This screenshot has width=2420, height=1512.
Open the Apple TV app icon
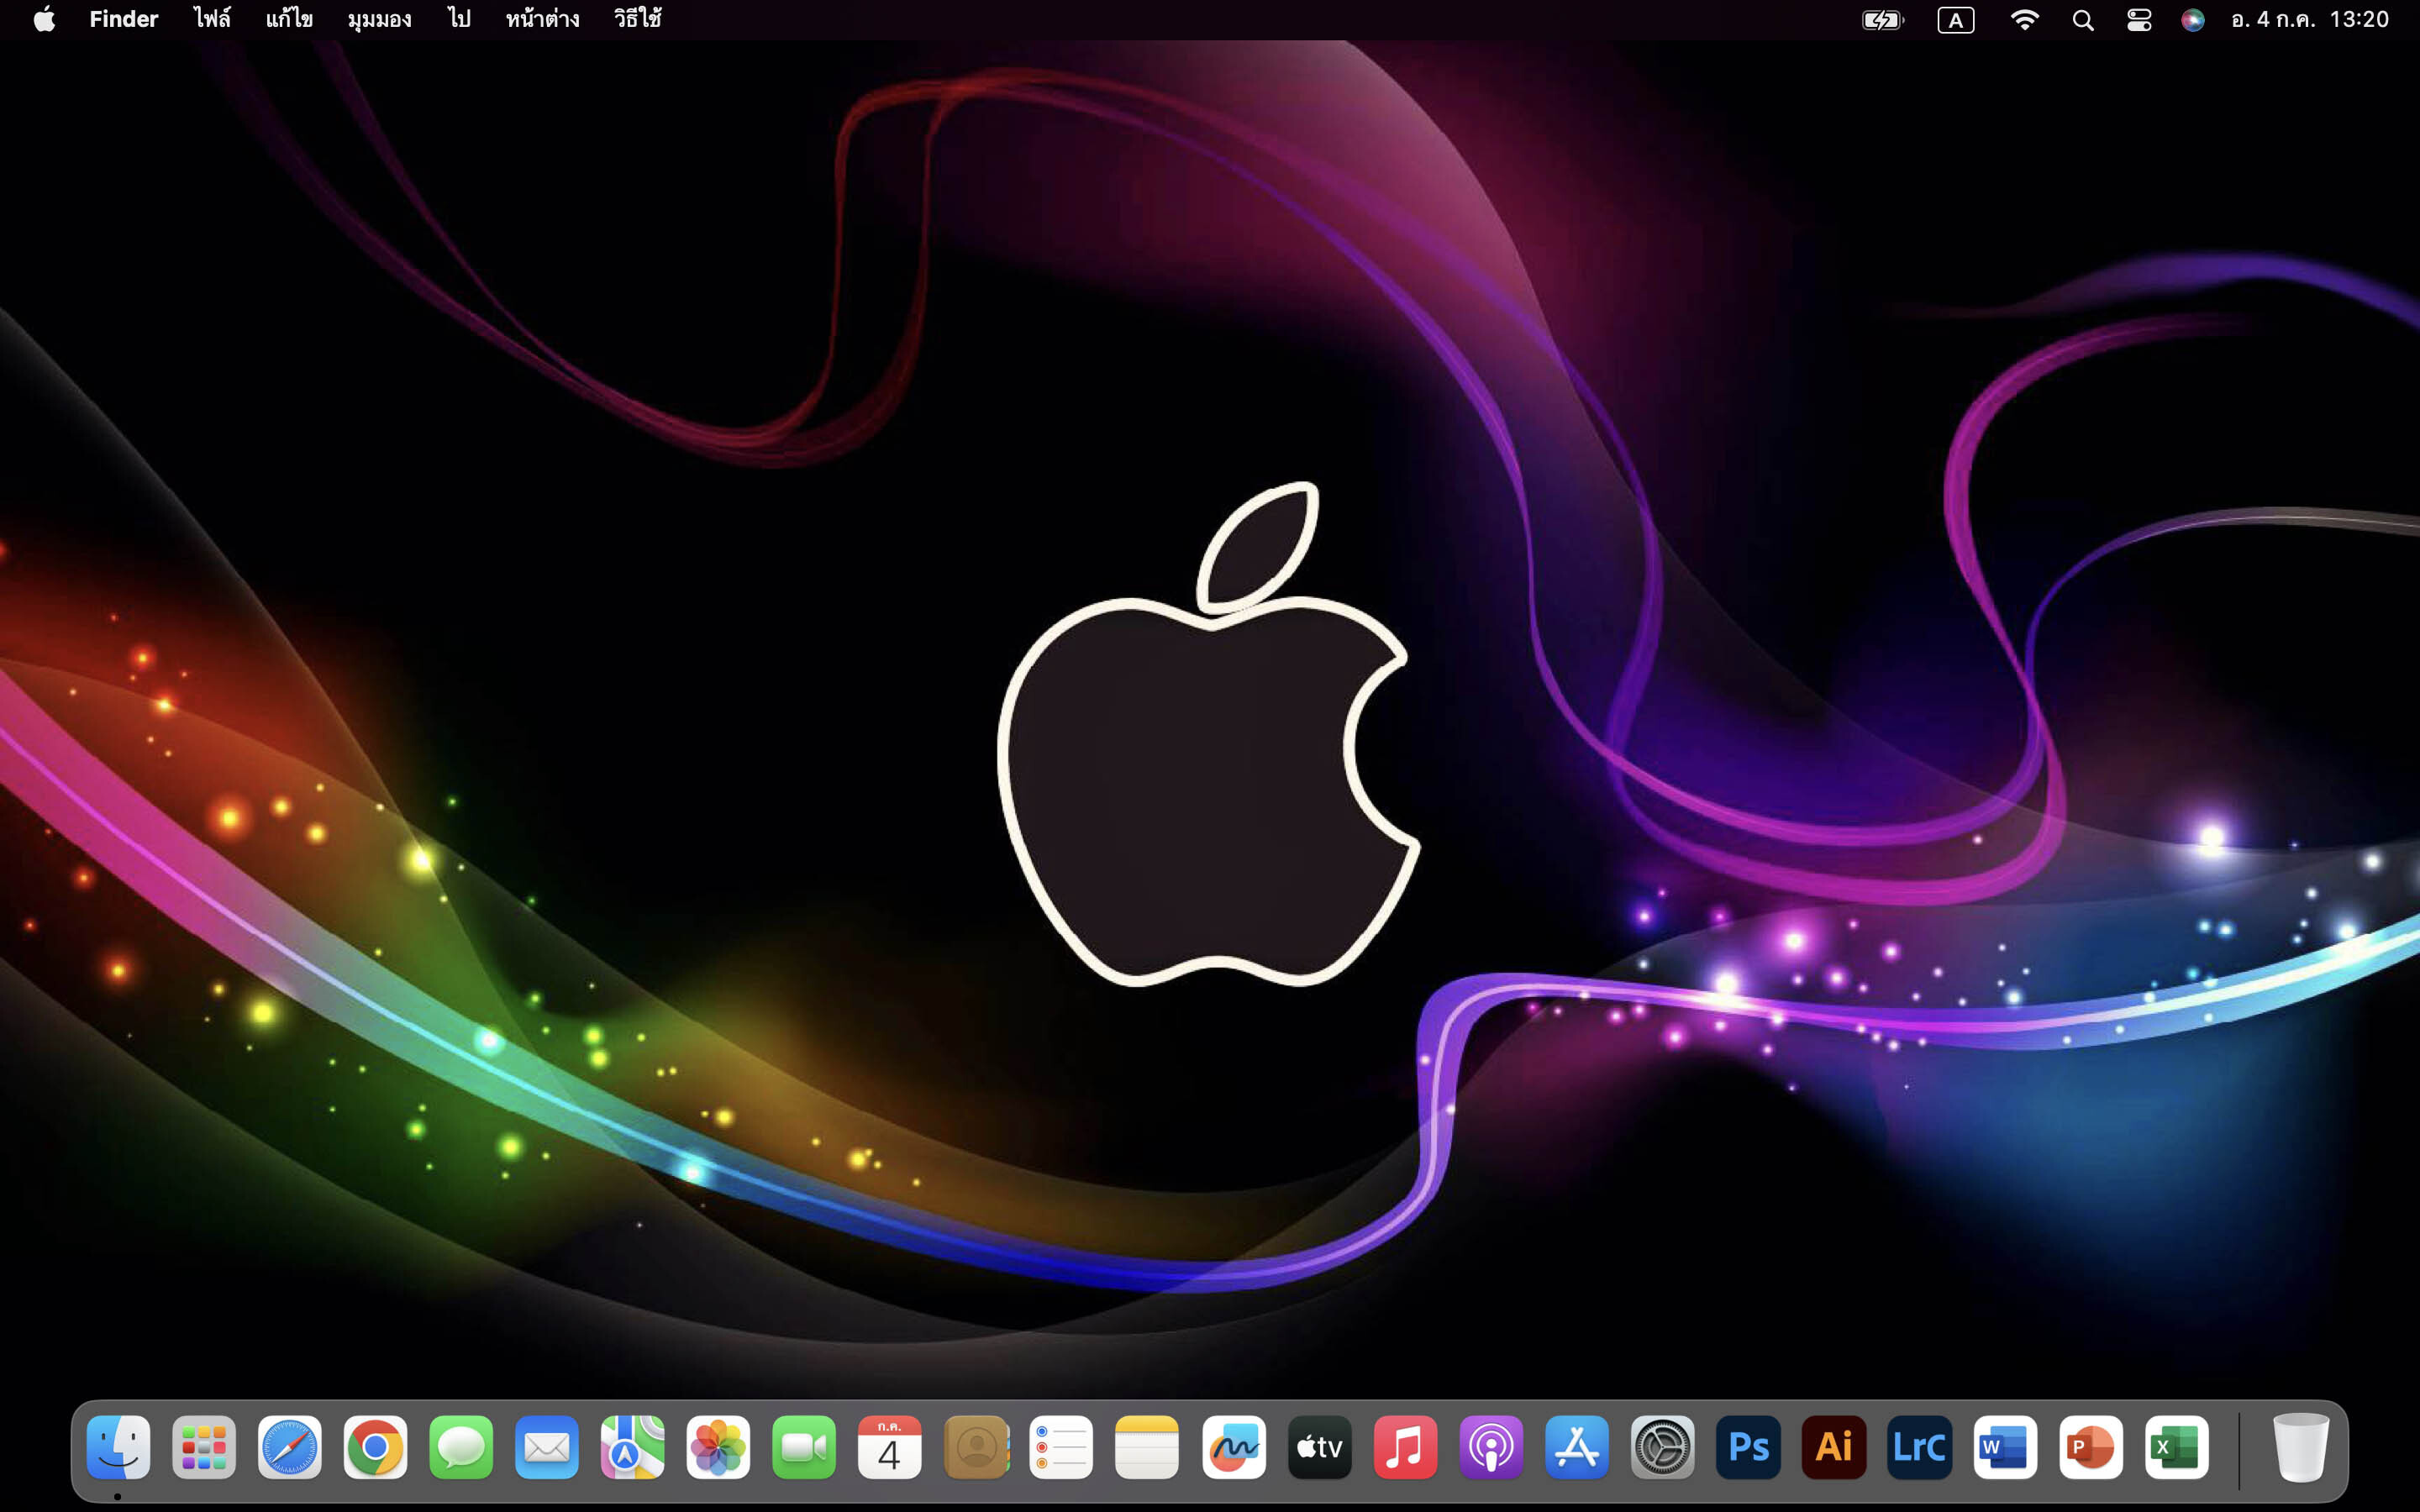click(1319, 1447)
